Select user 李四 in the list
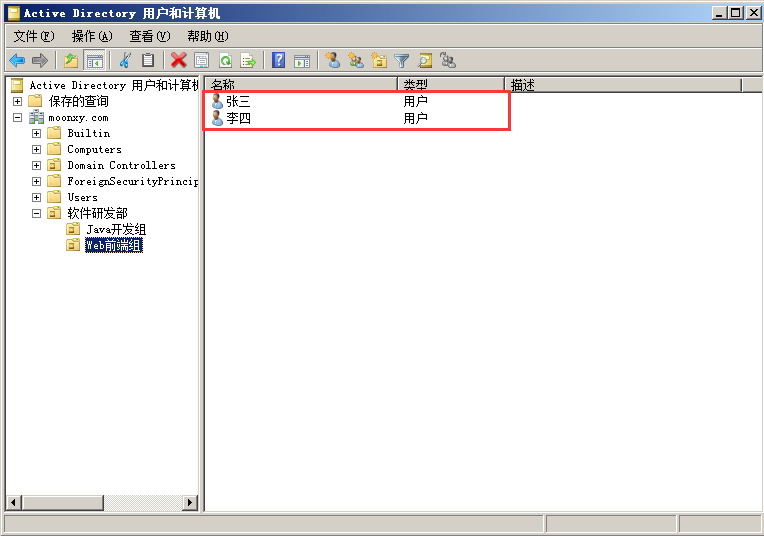The image size is (764, 536). 238,118
